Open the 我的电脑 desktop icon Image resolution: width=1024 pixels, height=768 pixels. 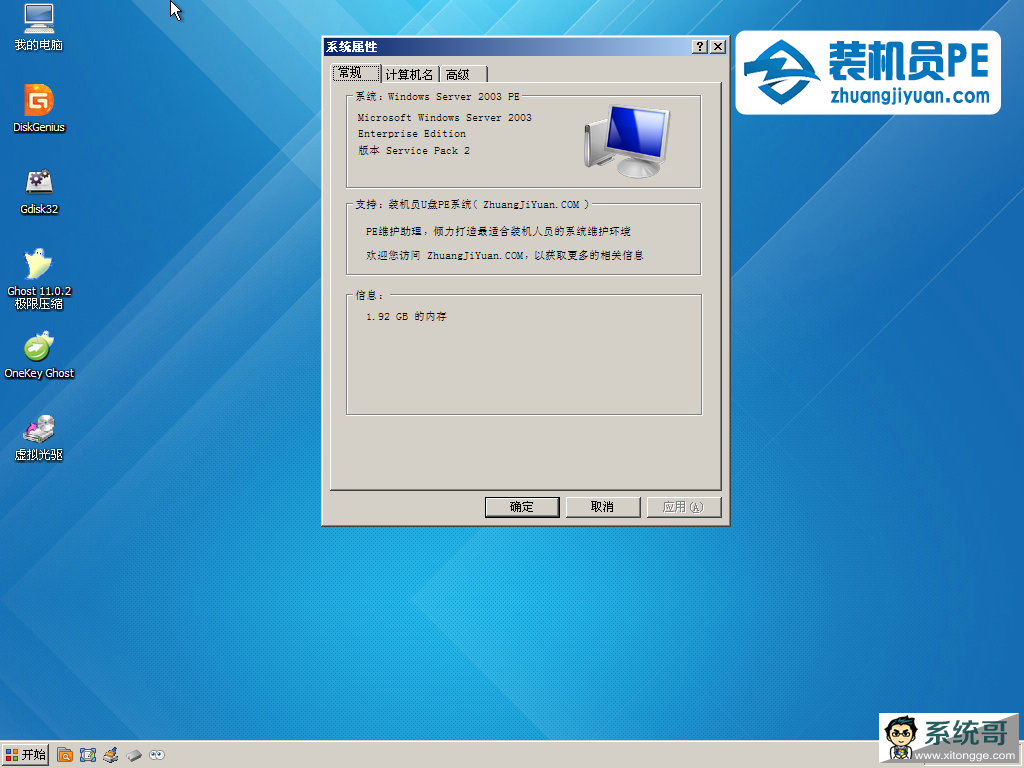(39, 27)
